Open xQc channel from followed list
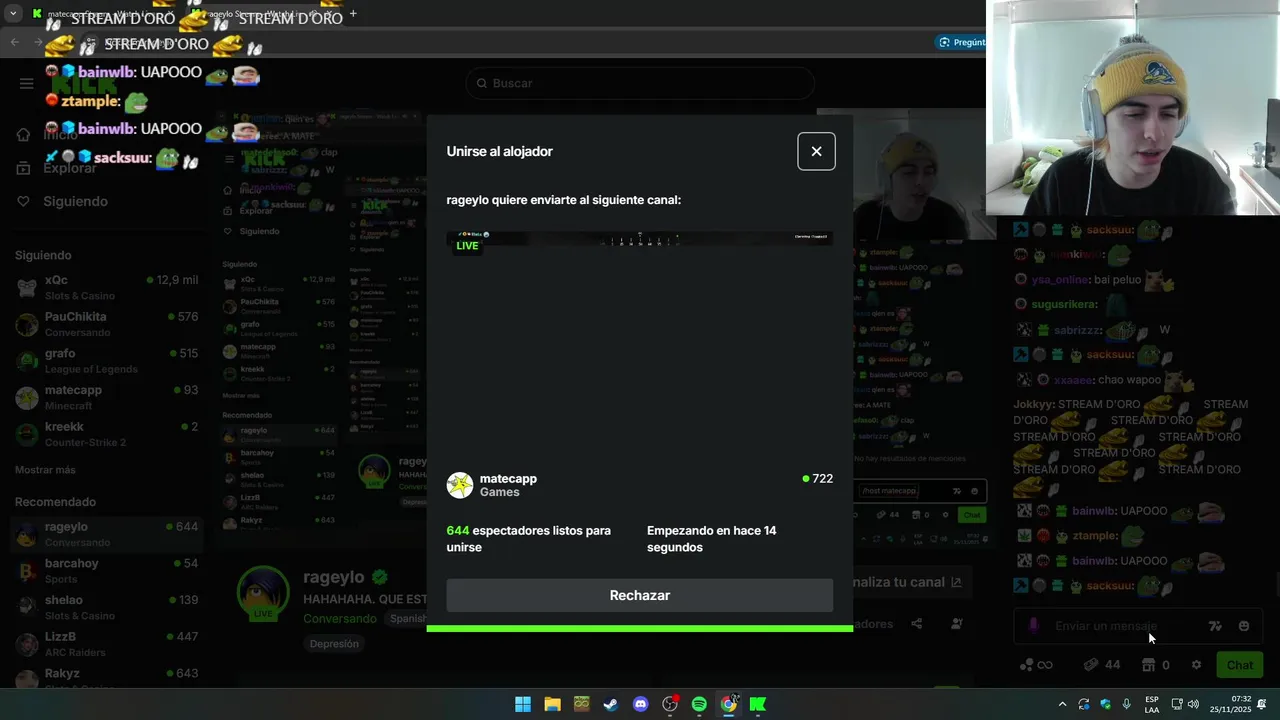 coord(106,287)
